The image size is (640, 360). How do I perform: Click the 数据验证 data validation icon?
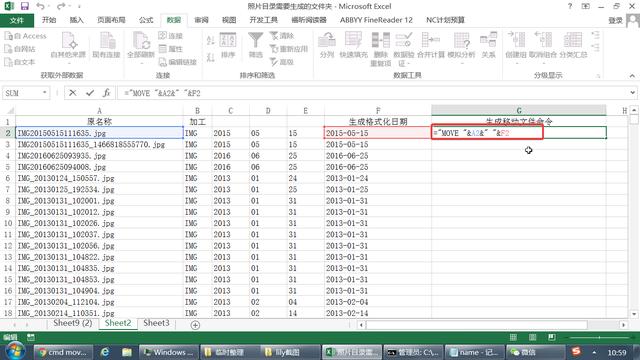pyautogui.click(x=404, y=40)
